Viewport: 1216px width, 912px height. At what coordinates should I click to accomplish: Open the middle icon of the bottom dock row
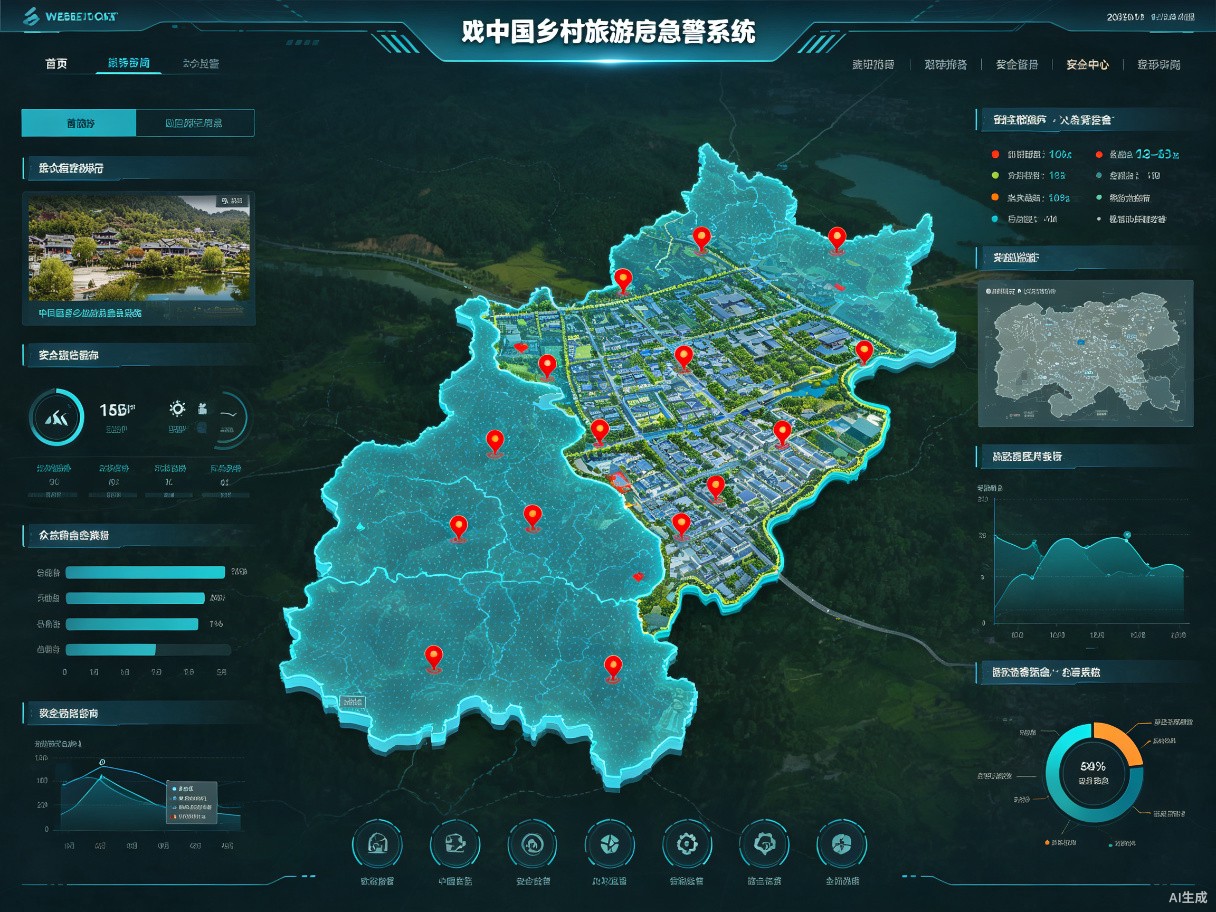coord(609,846)
